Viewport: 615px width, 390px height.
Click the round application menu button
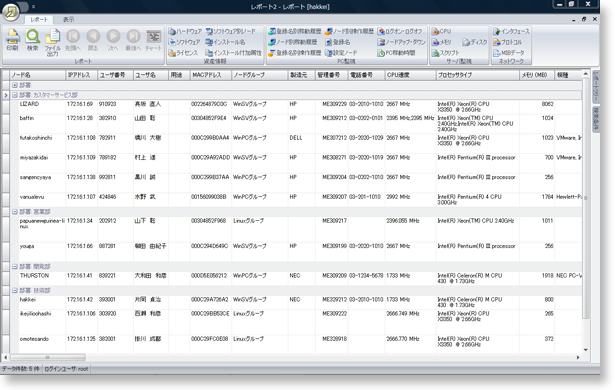click(11, 12)
